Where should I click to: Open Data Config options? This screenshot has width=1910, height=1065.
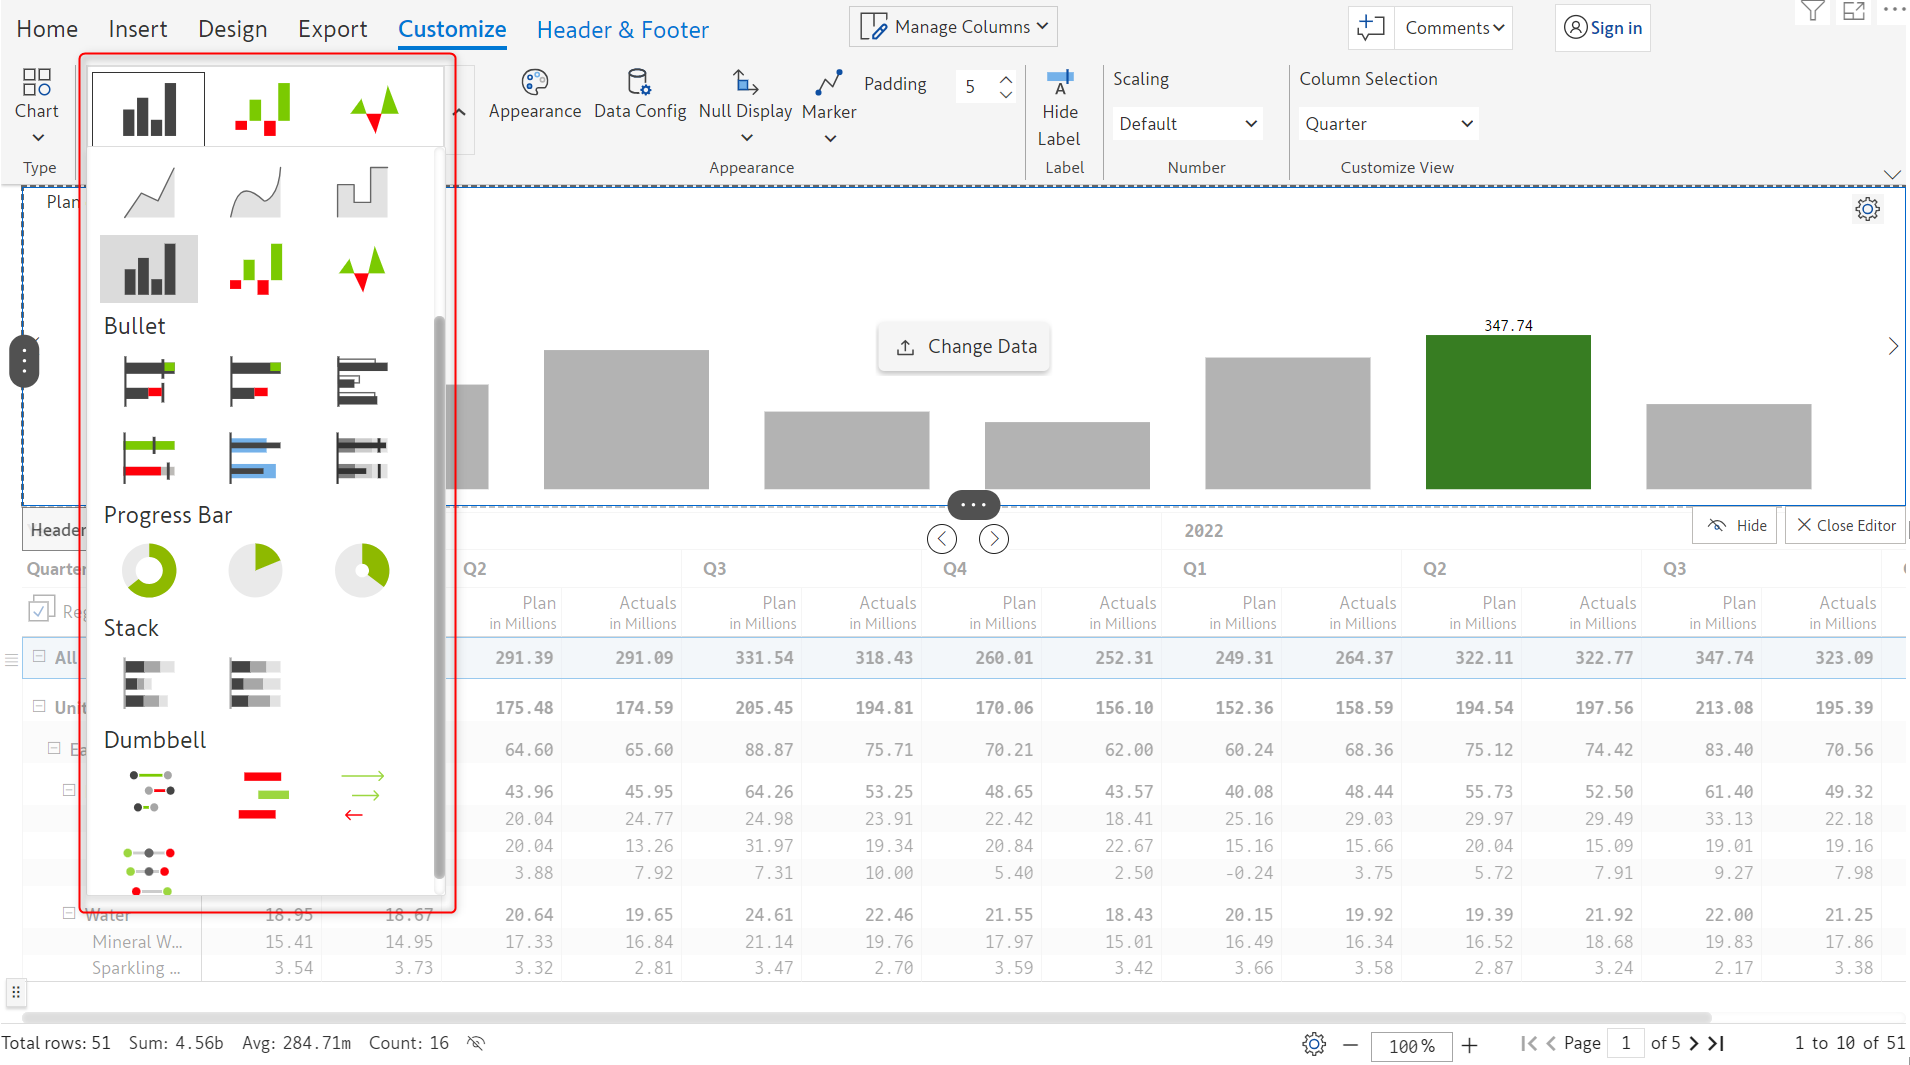[x=639, y=94]
